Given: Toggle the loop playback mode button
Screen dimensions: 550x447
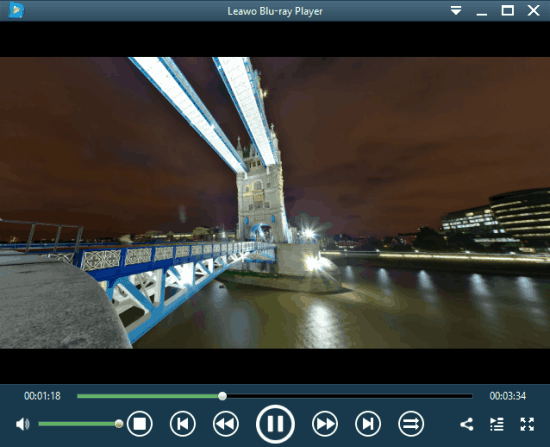Looking at the screenshot, I should coord(411,424).
